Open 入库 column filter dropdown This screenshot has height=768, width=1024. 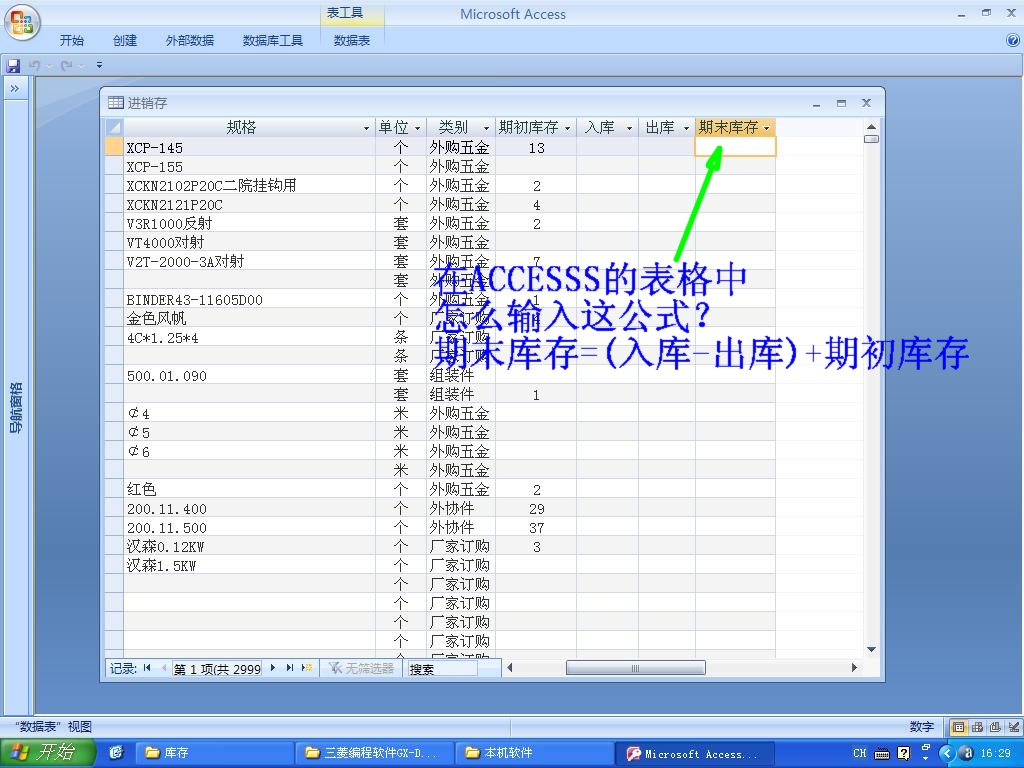[630, 128]
